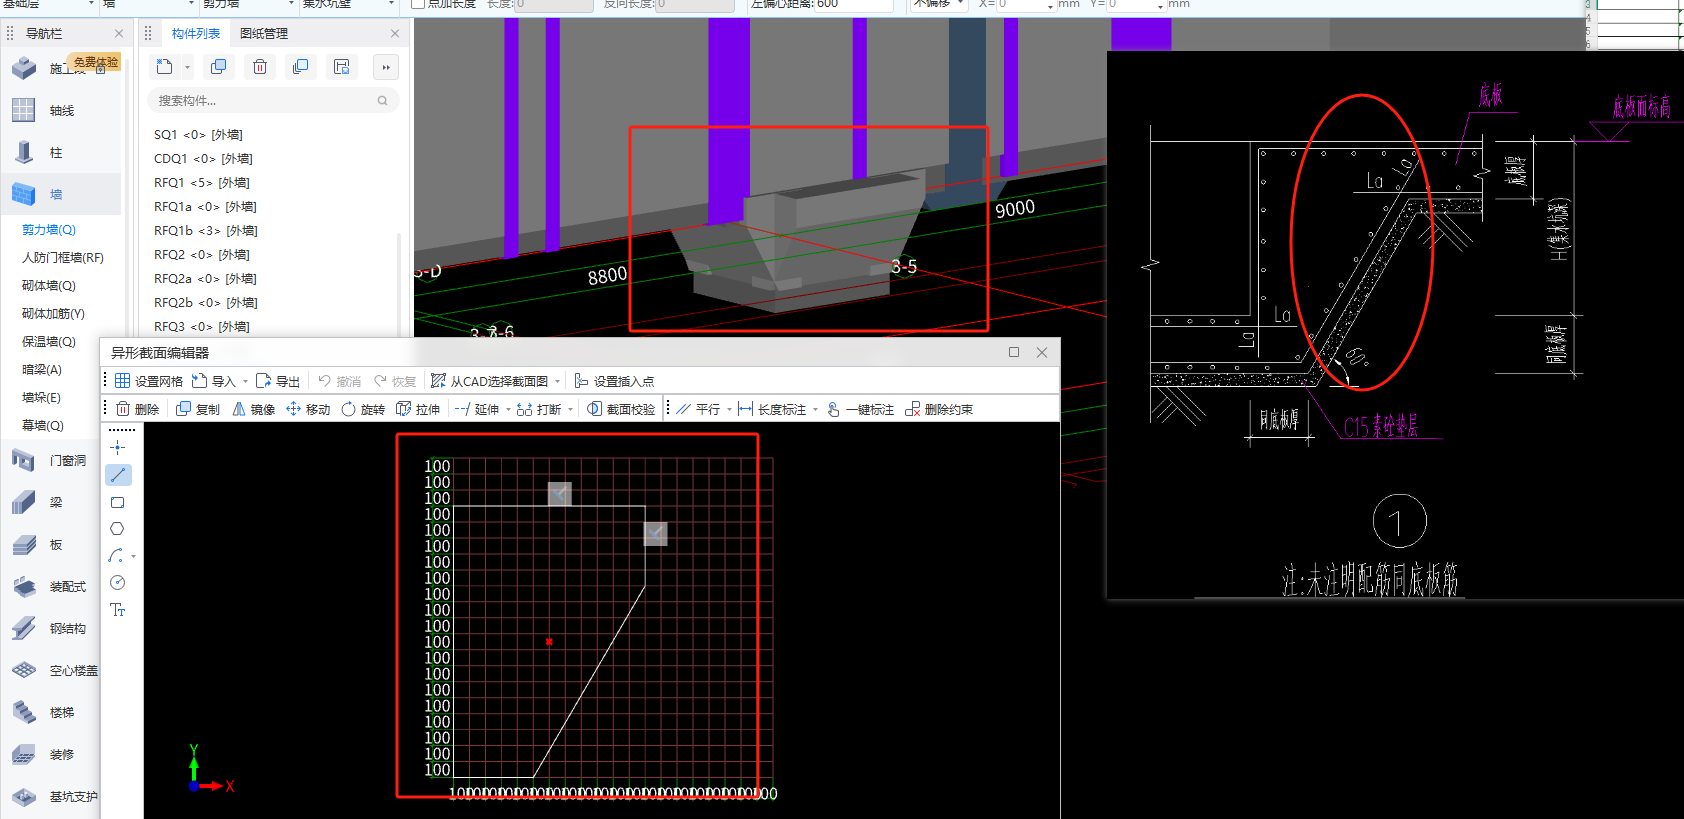Select the rectangle drawing tool
Viewport: 1684px width, 819px height.
pos(118,502)
